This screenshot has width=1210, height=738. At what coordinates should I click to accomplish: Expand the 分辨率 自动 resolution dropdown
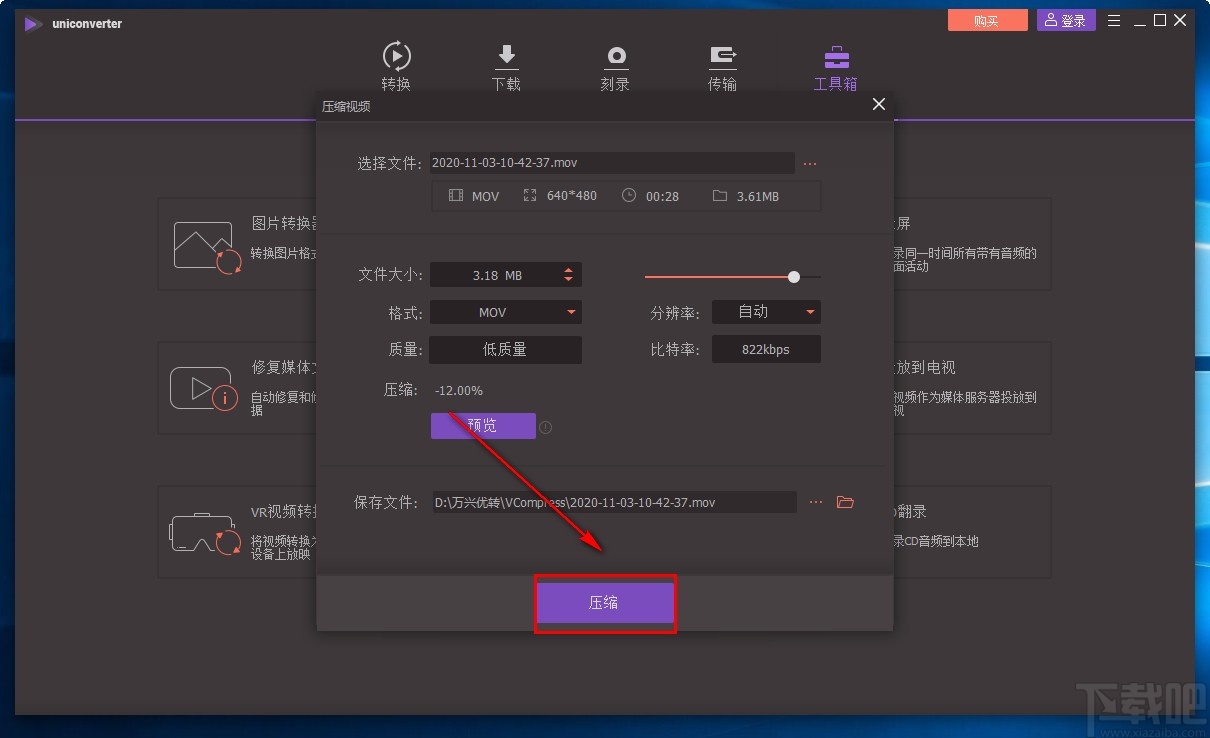click(x=766, y=312)
